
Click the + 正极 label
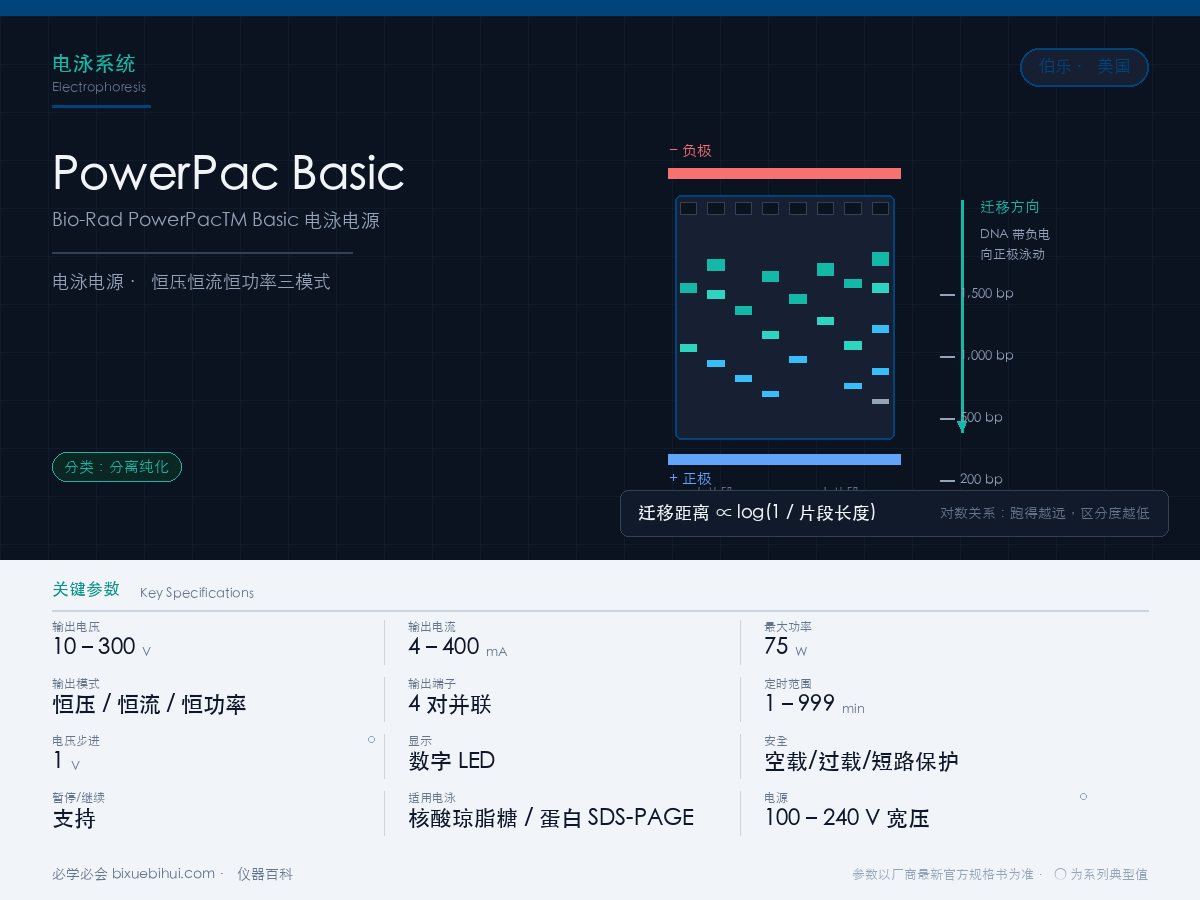pyautogui.click(x=690, y=479)
